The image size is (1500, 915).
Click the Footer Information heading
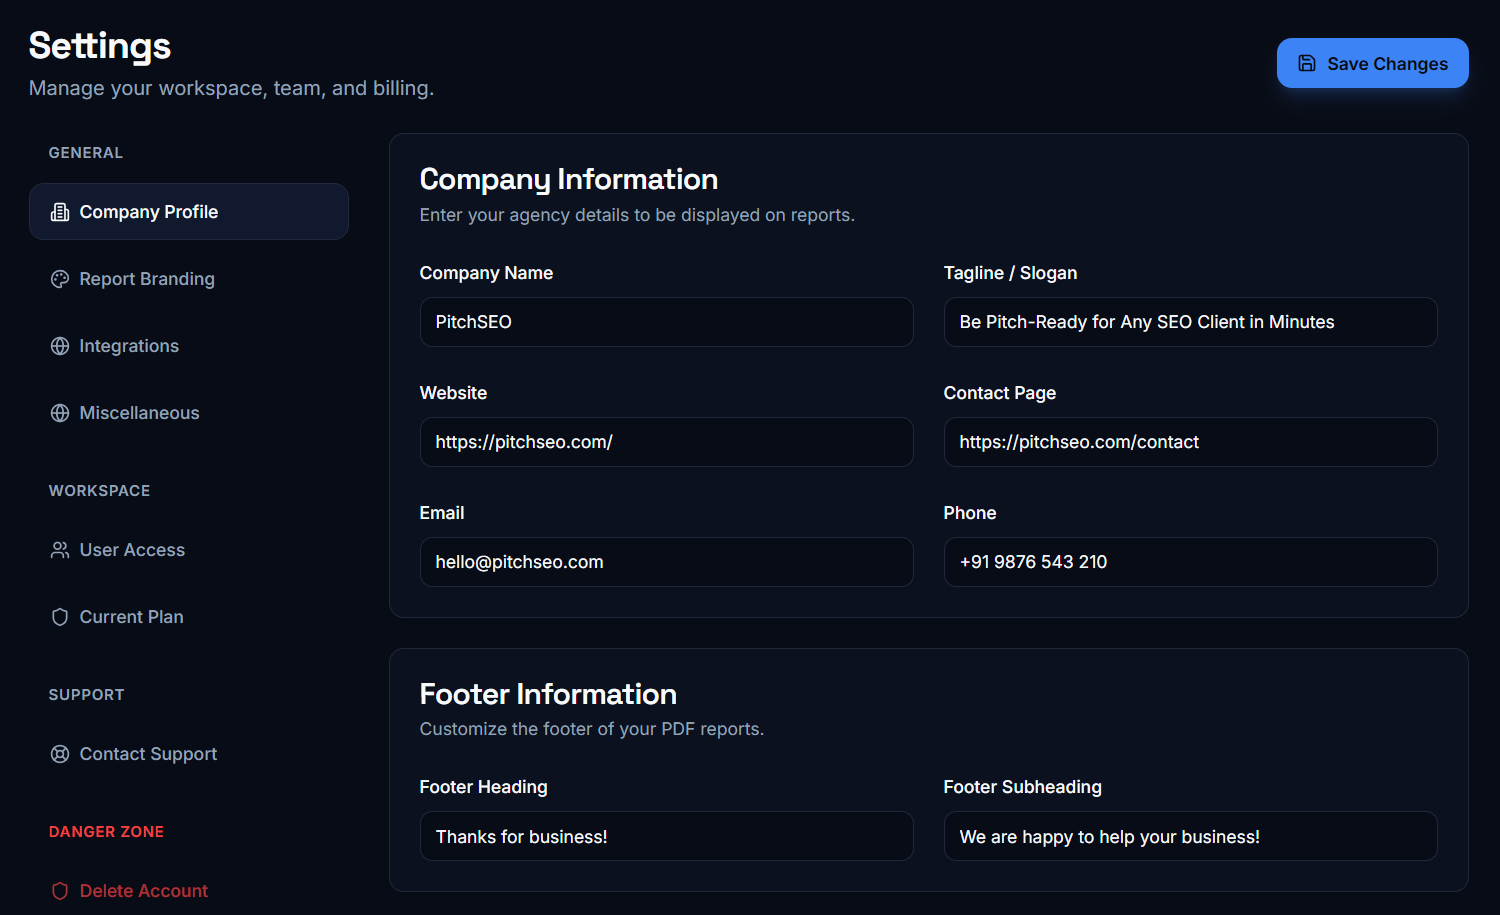[548, 694]
